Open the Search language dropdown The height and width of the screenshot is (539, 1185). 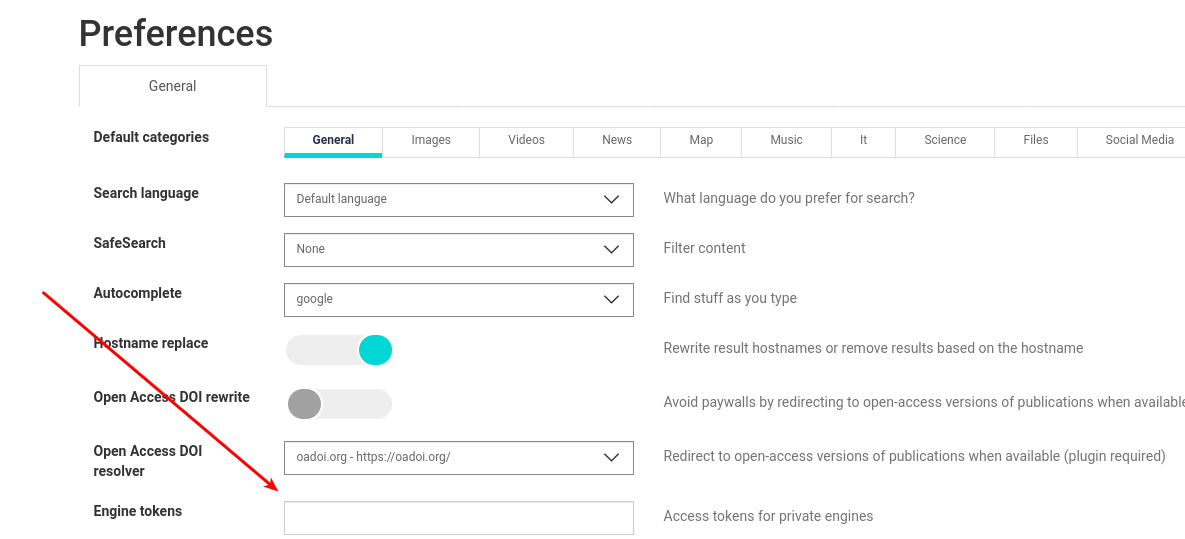[458, 199]
